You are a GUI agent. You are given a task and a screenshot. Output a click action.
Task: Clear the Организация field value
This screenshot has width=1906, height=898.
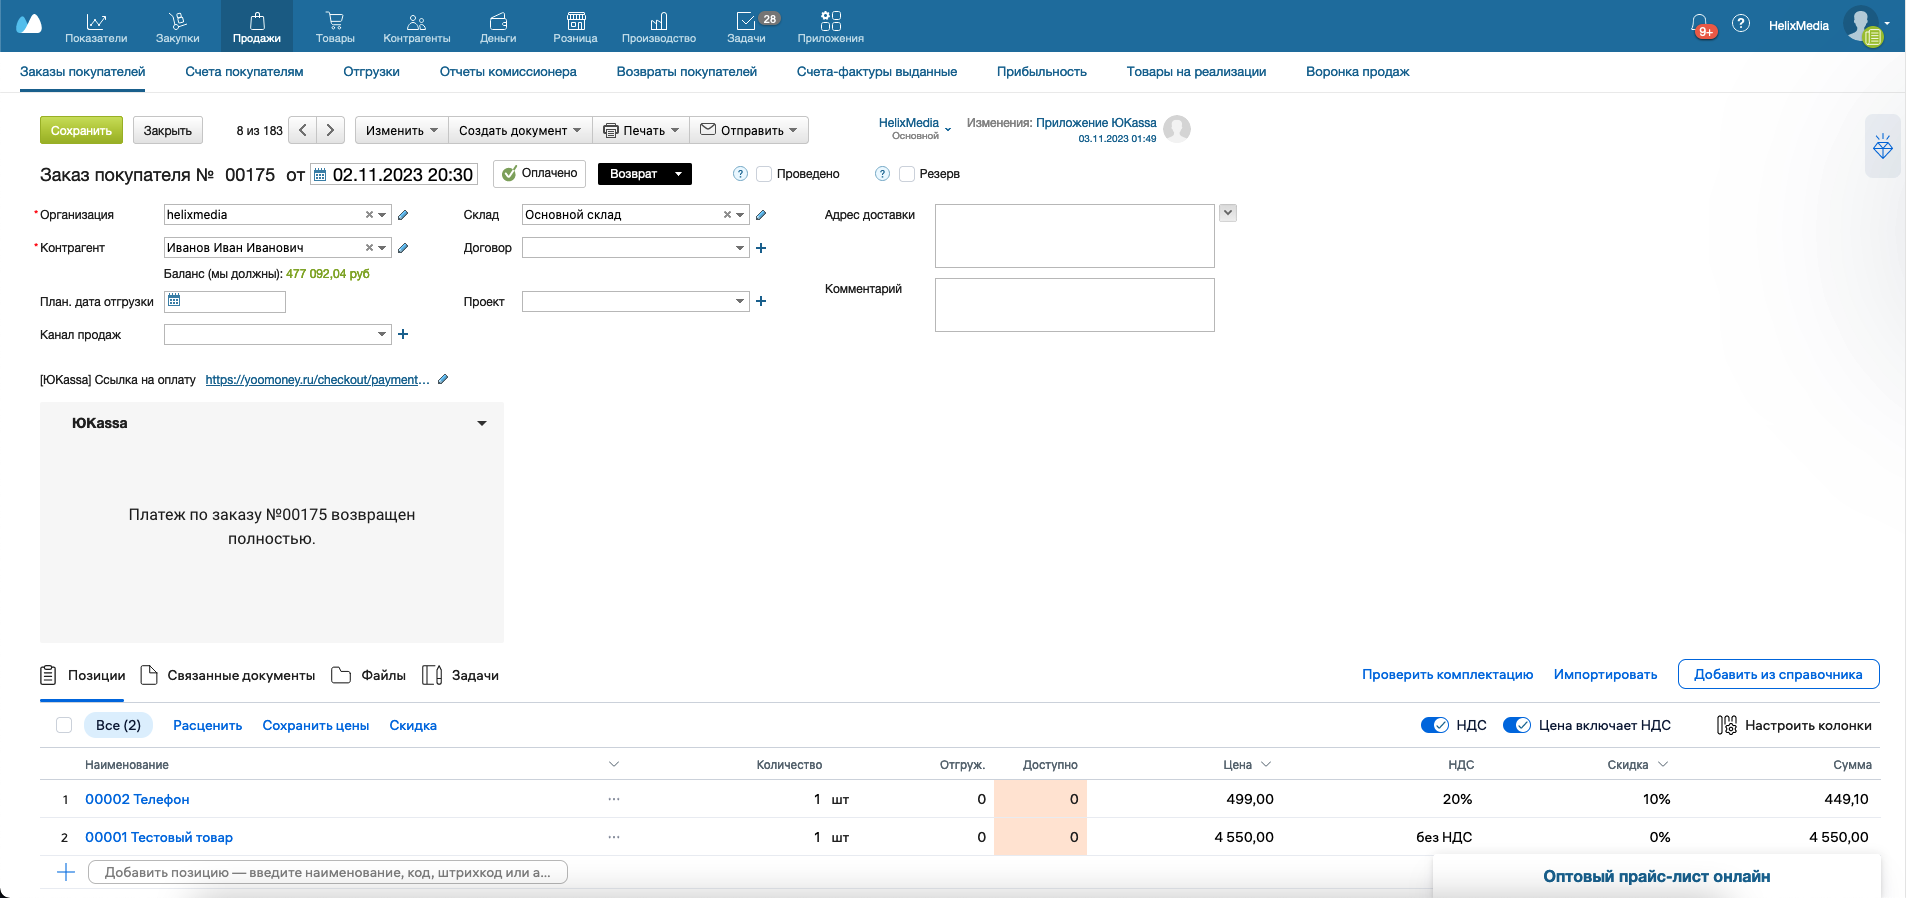click(x=369, y=215)
